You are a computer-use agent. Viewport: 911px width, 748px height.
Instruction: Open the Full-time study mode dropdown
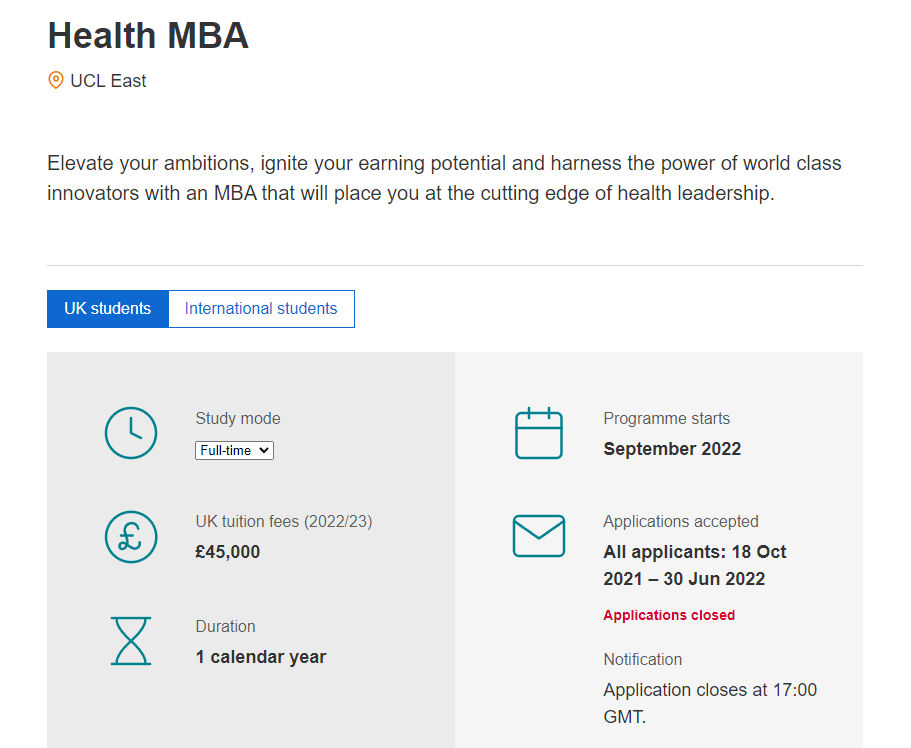click(x=234, y=451)
